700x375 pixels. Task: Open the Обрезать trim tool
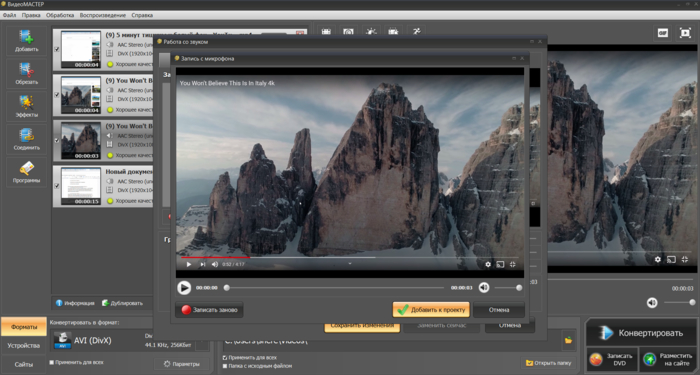click(26, 73)
